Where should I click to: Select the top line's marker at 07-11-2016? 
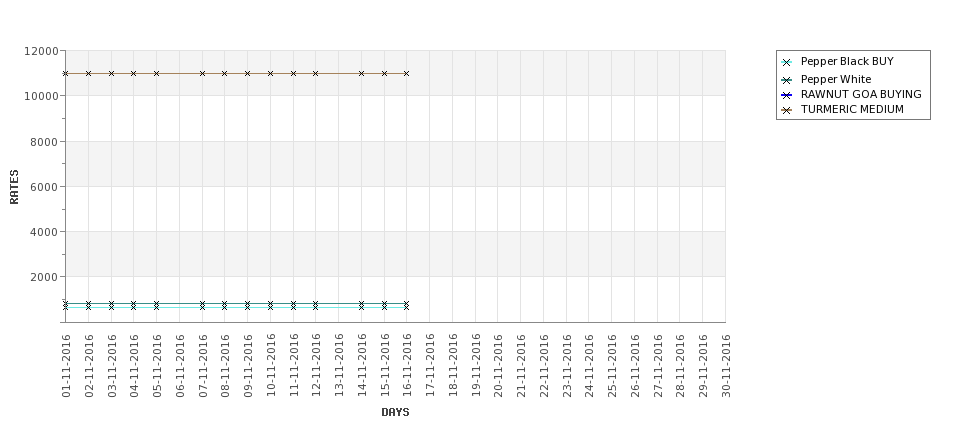[x=202, y=73]
